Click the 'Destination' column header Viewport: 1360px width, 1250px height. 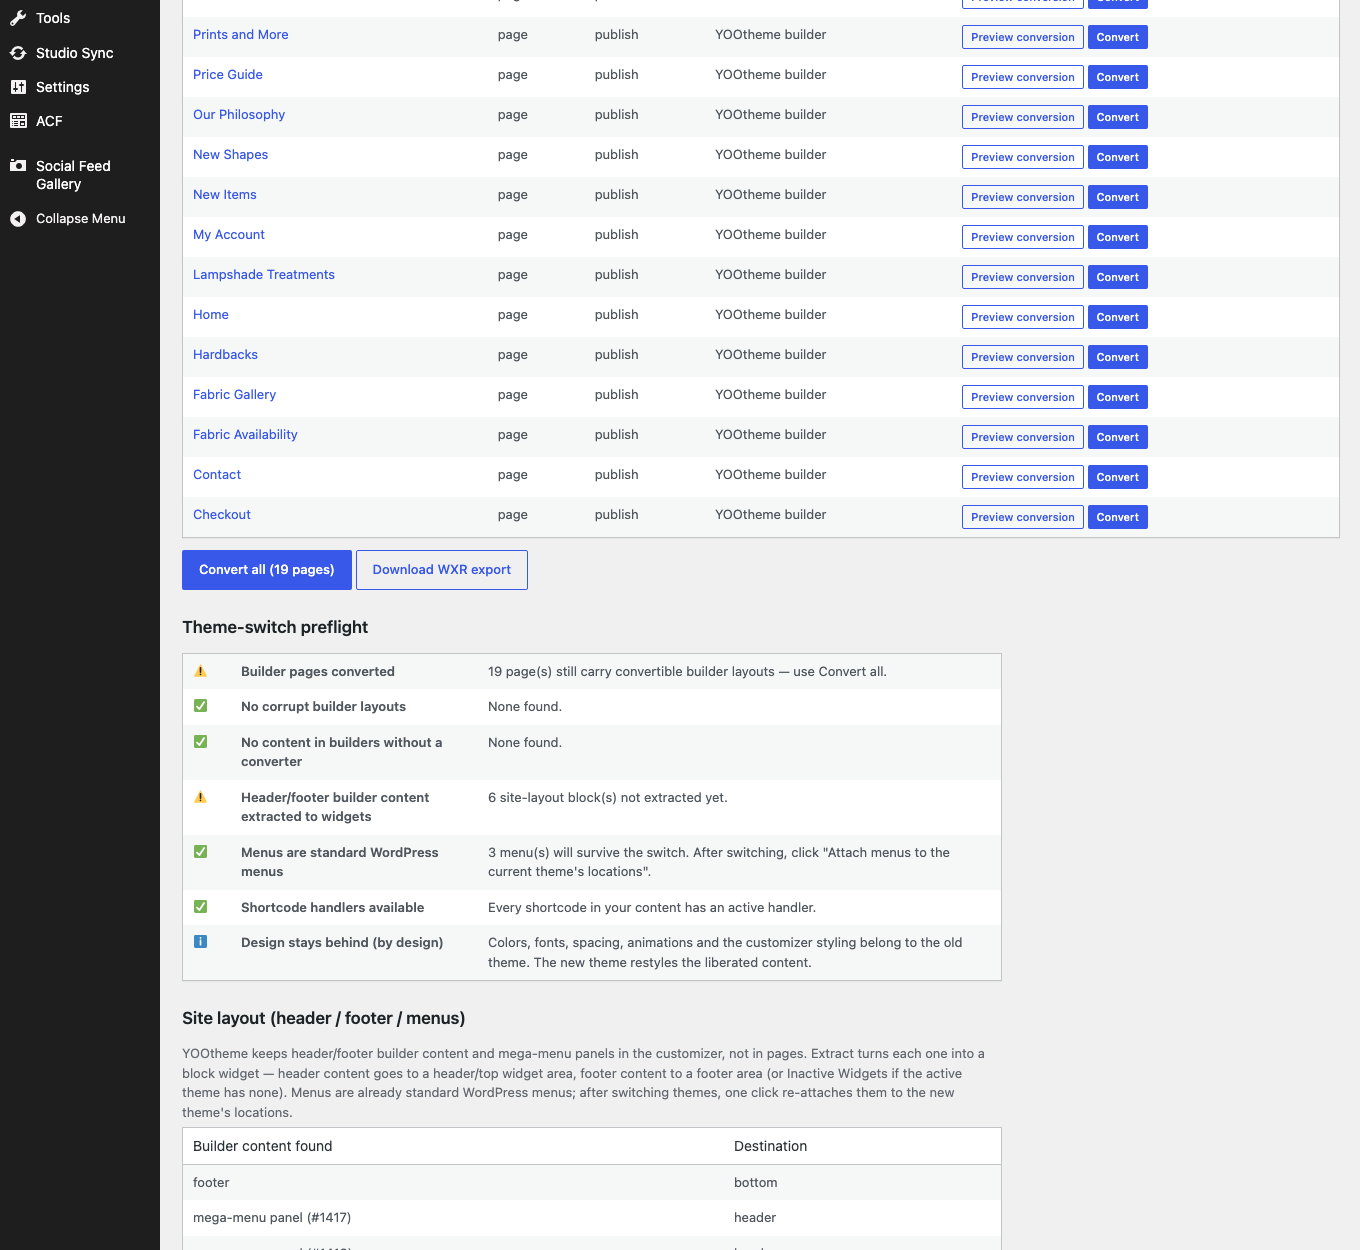pos(770,1146)
